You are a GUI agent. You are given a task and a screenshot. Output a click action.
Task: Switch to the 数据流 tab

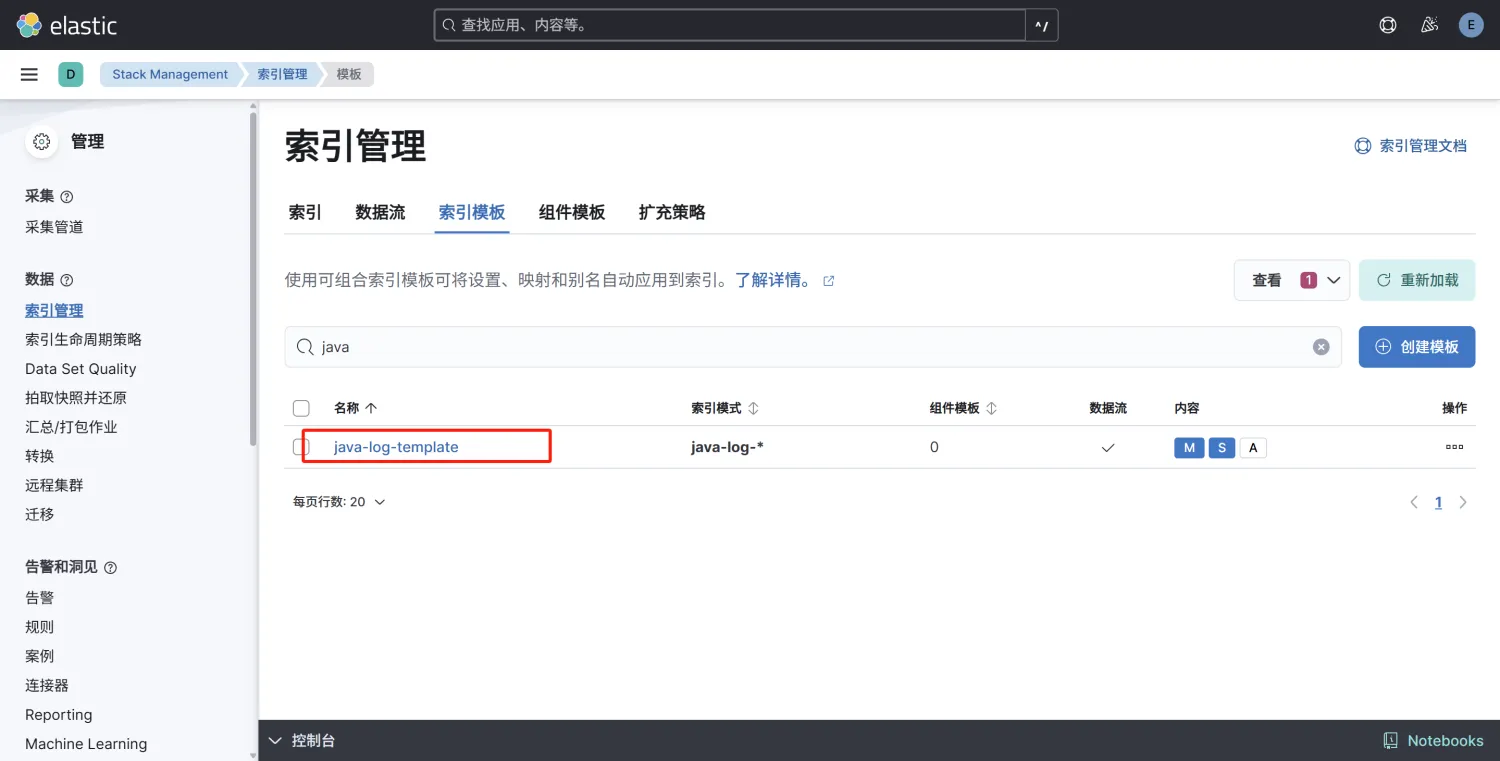pos(380,212)
